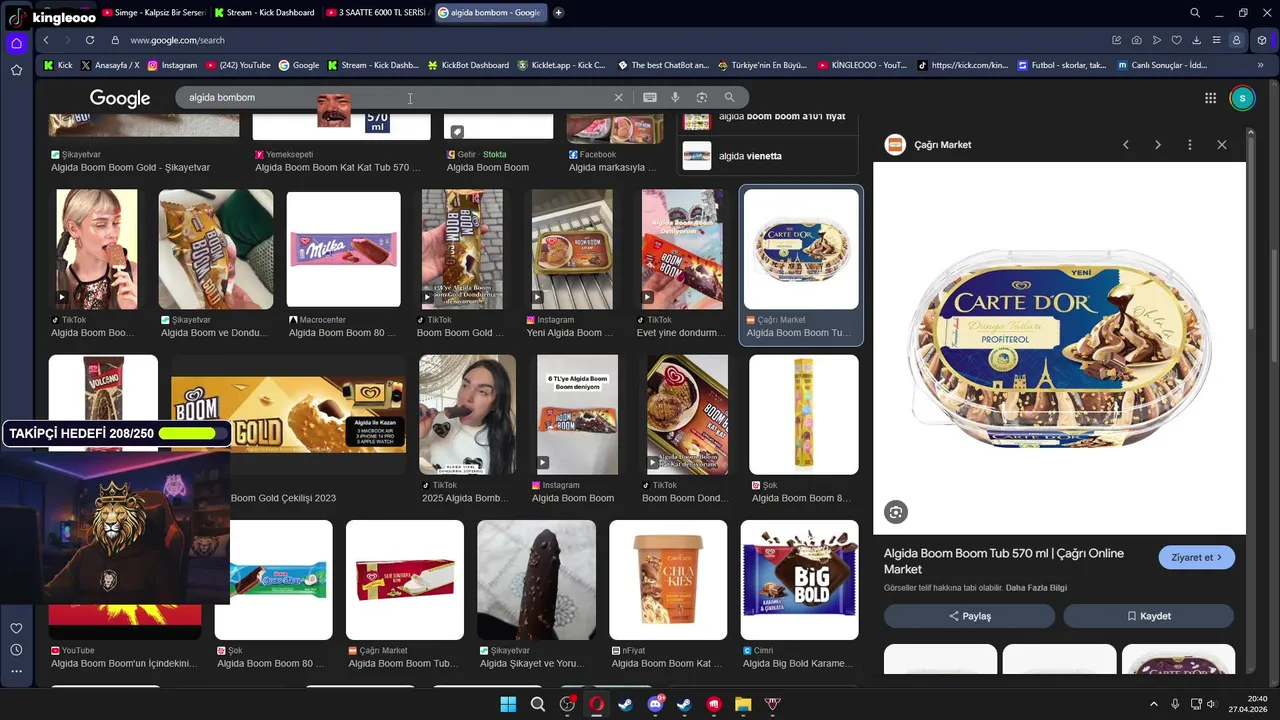Open Windows taskbar search
Image resolution: width=1280 pixels, height=720 pixels.
point(538,704)
